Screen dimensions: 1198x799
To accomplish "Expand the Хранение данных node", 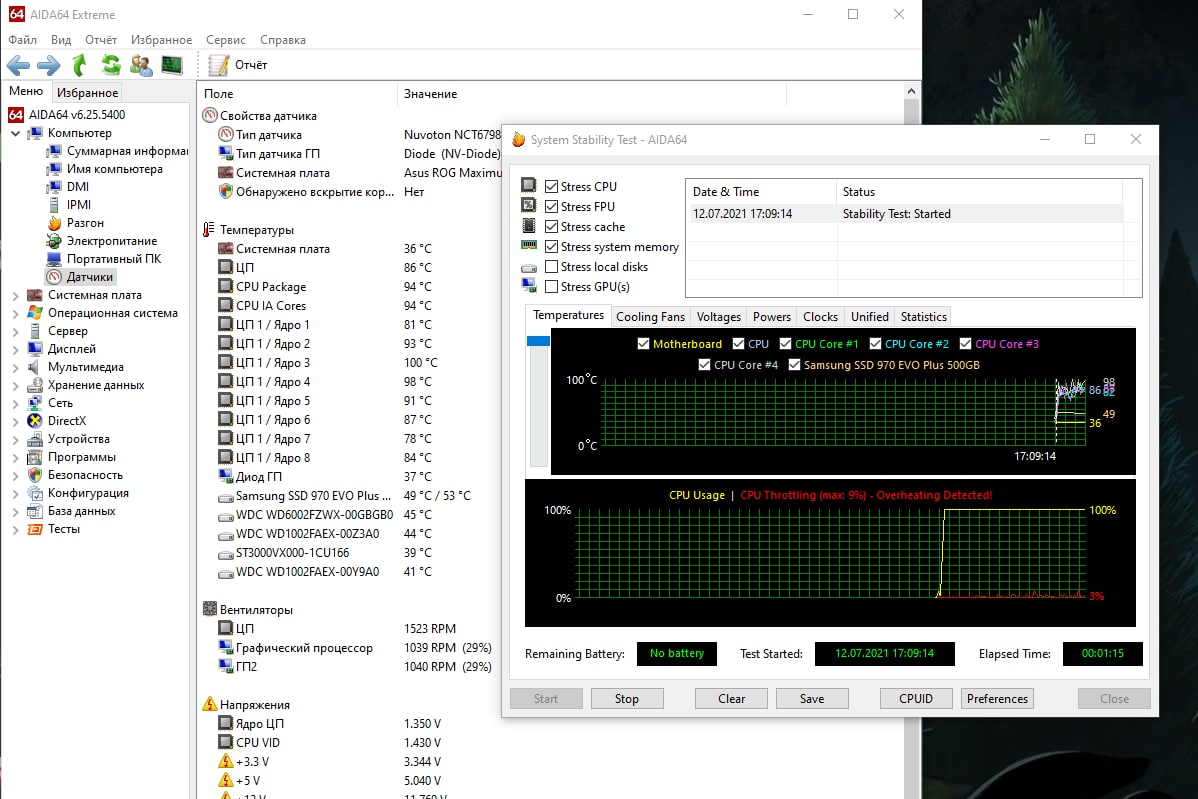I will (x=15, y=385).
